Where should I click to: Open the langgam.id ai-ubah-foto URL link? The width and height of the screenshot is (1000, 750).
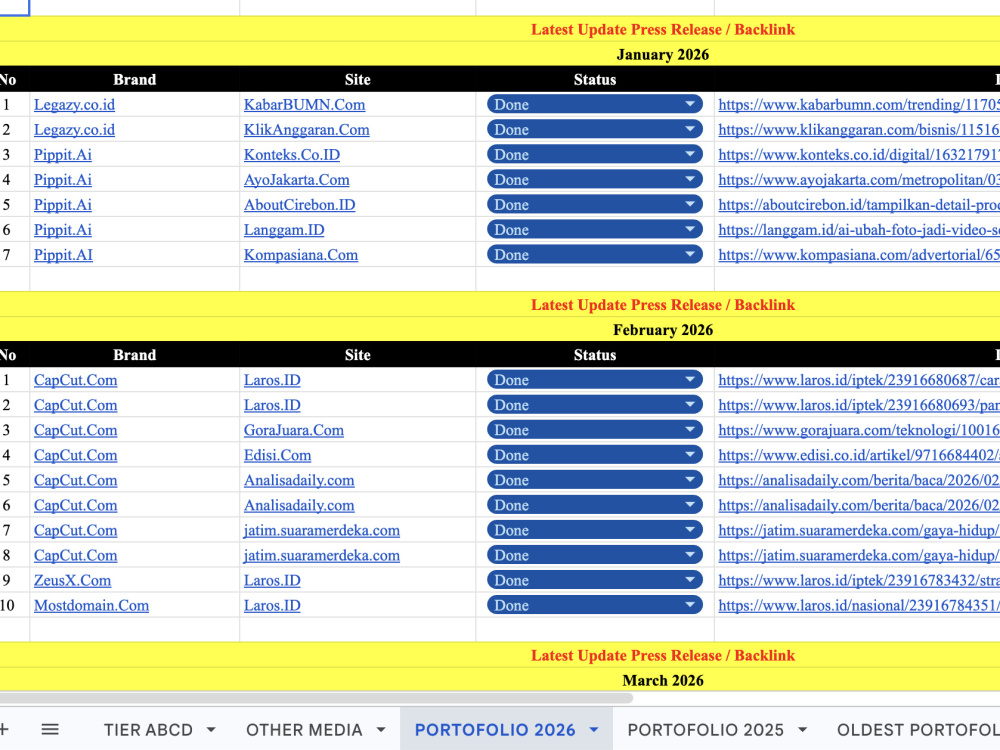coord(858,230)
